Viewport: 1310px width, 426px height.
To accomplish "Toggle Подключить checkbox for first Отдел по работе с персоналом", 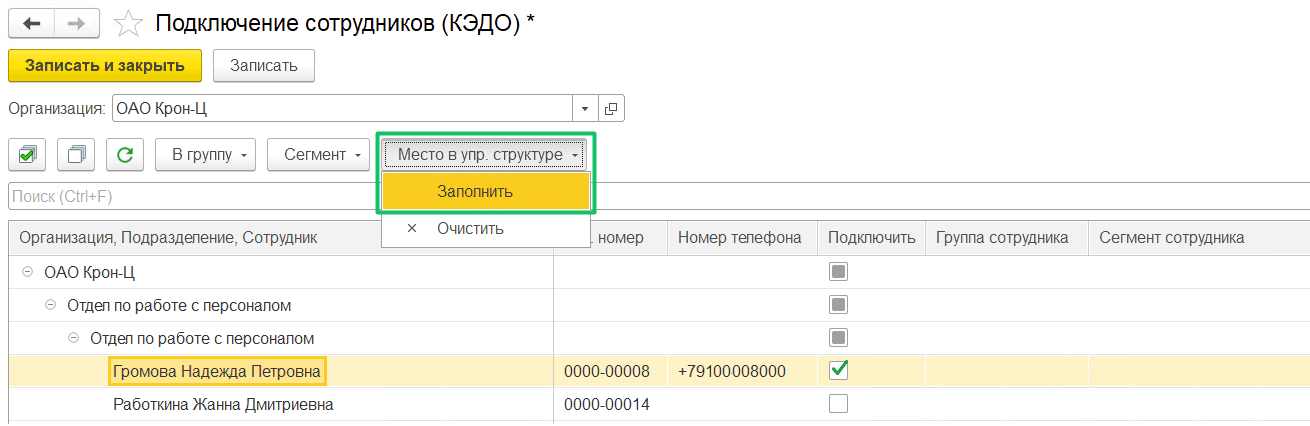I will click(838, 305).
